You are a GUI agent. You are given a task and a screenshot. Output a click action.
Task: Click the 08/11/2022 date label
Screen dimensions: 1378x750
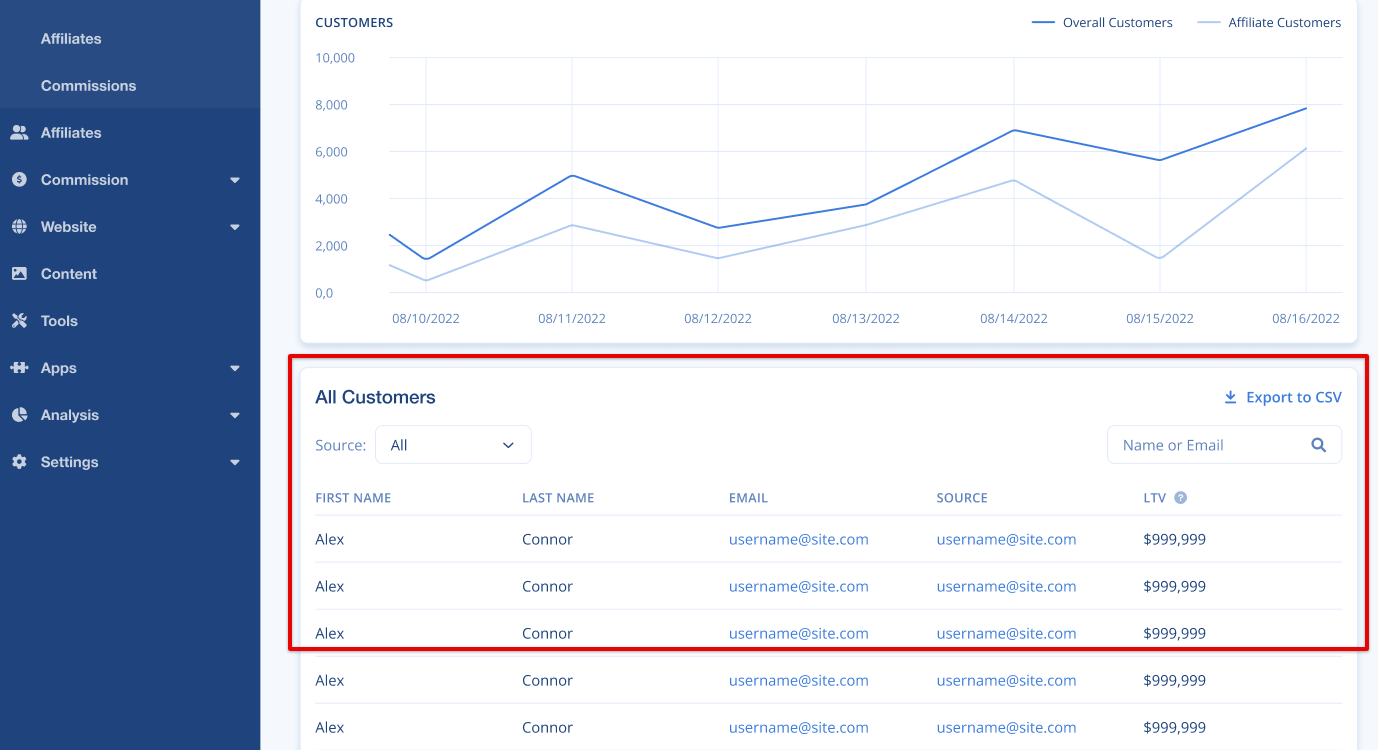tap(572, 319)
